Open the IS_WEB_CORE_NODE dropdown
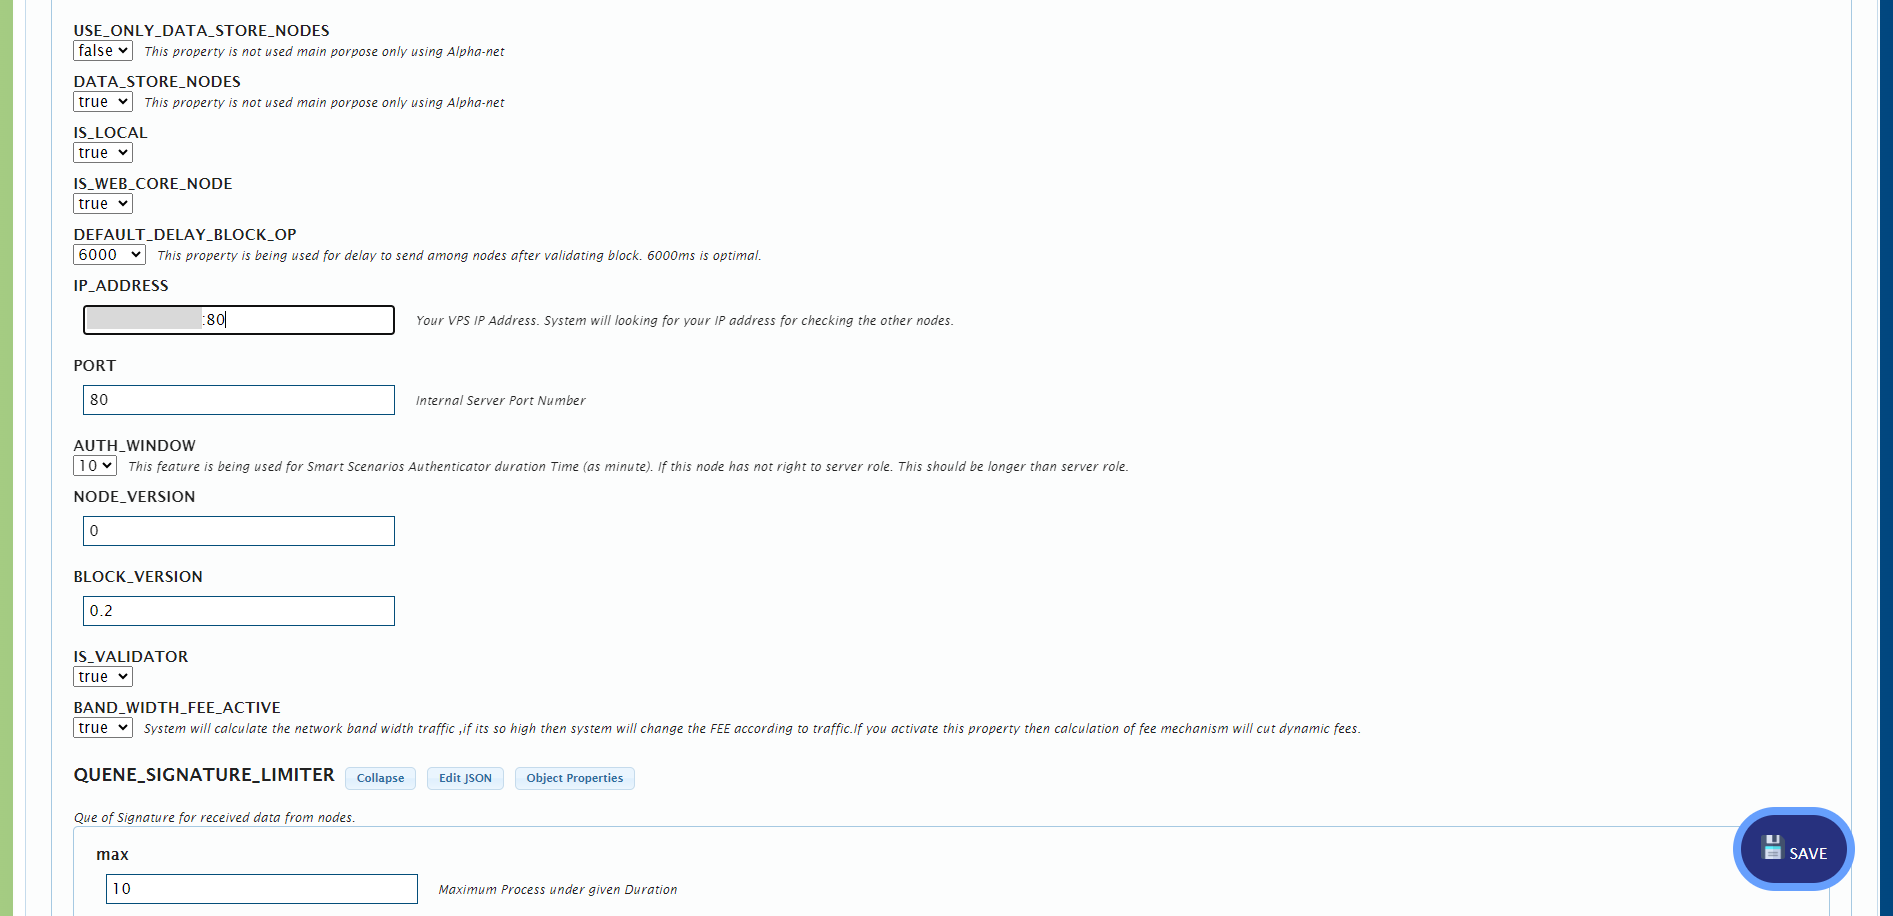The height and width of the screenshot is (916, 1893). pyautogui.click(x=103, y=204)
